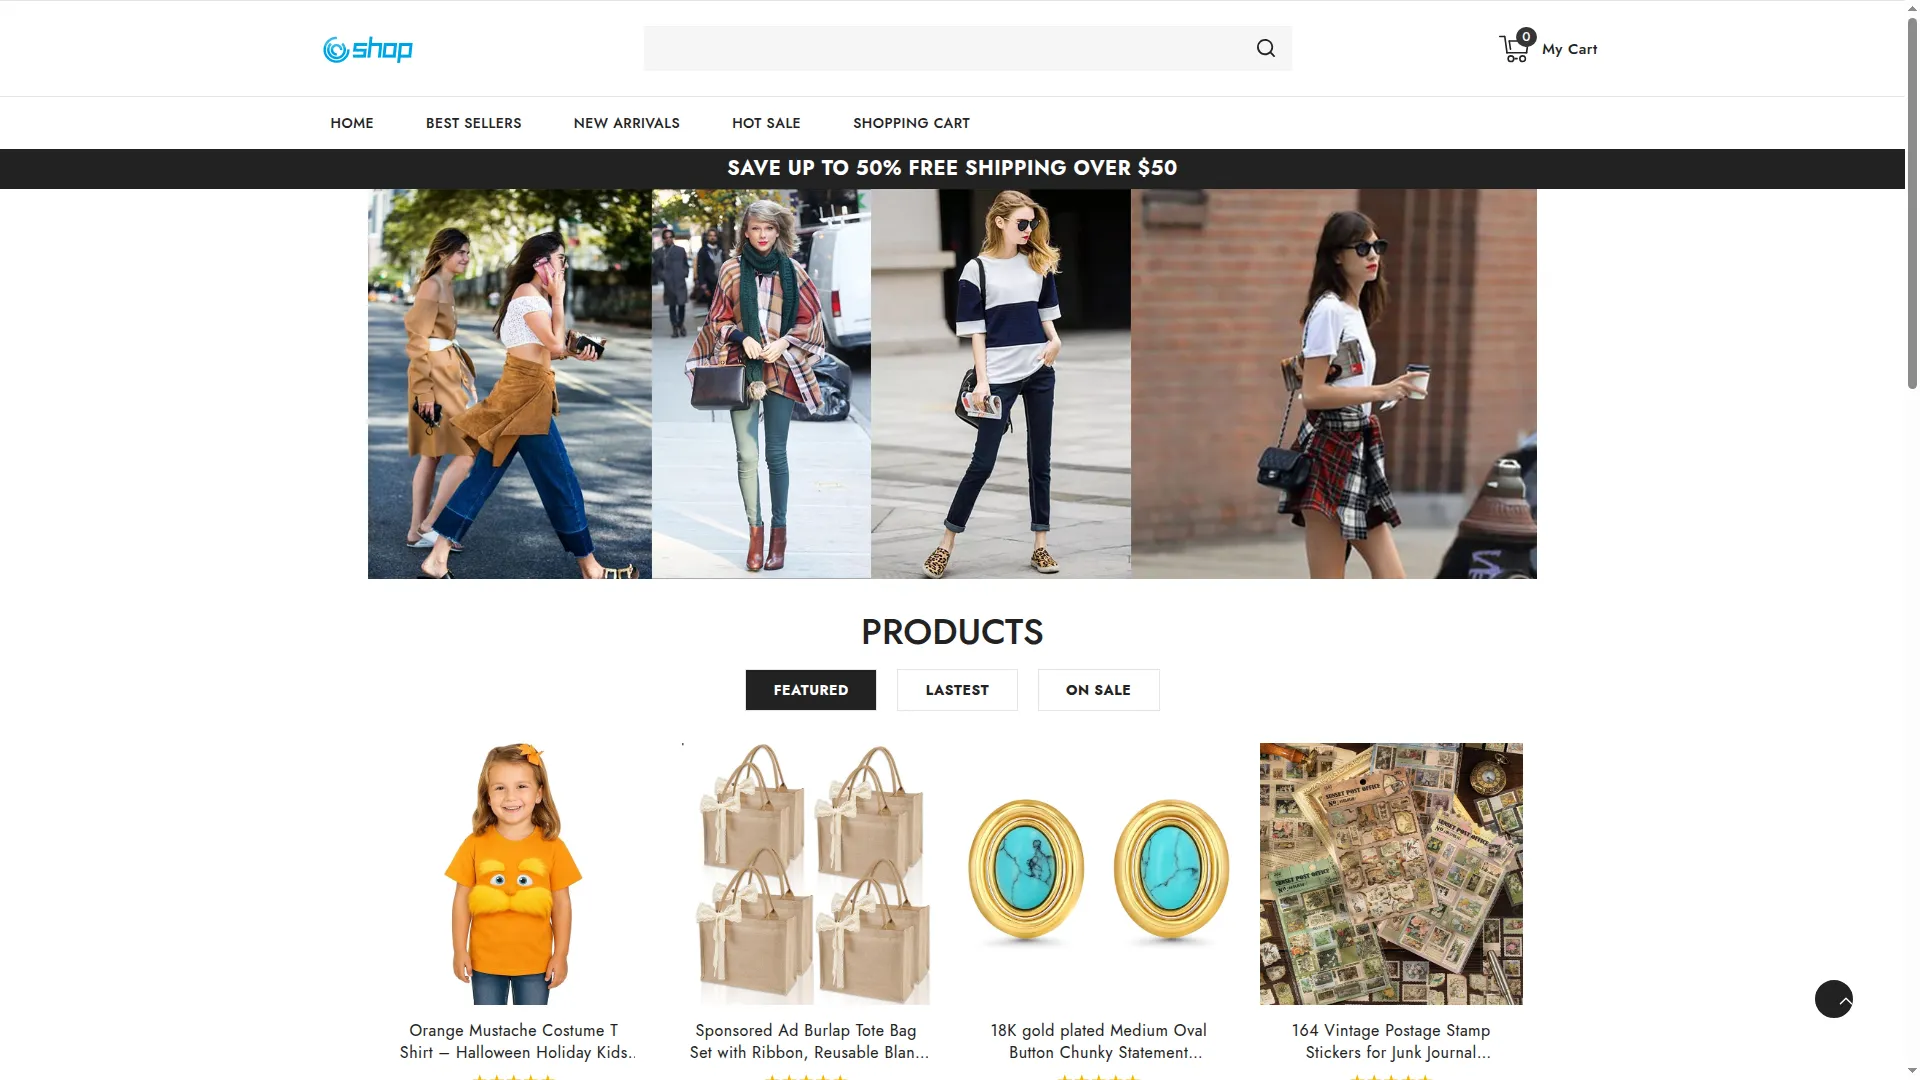Click into the search input field
The width and height of the screenshot is (1920, 1080).
pyautogui.click(x=945, y=48)
